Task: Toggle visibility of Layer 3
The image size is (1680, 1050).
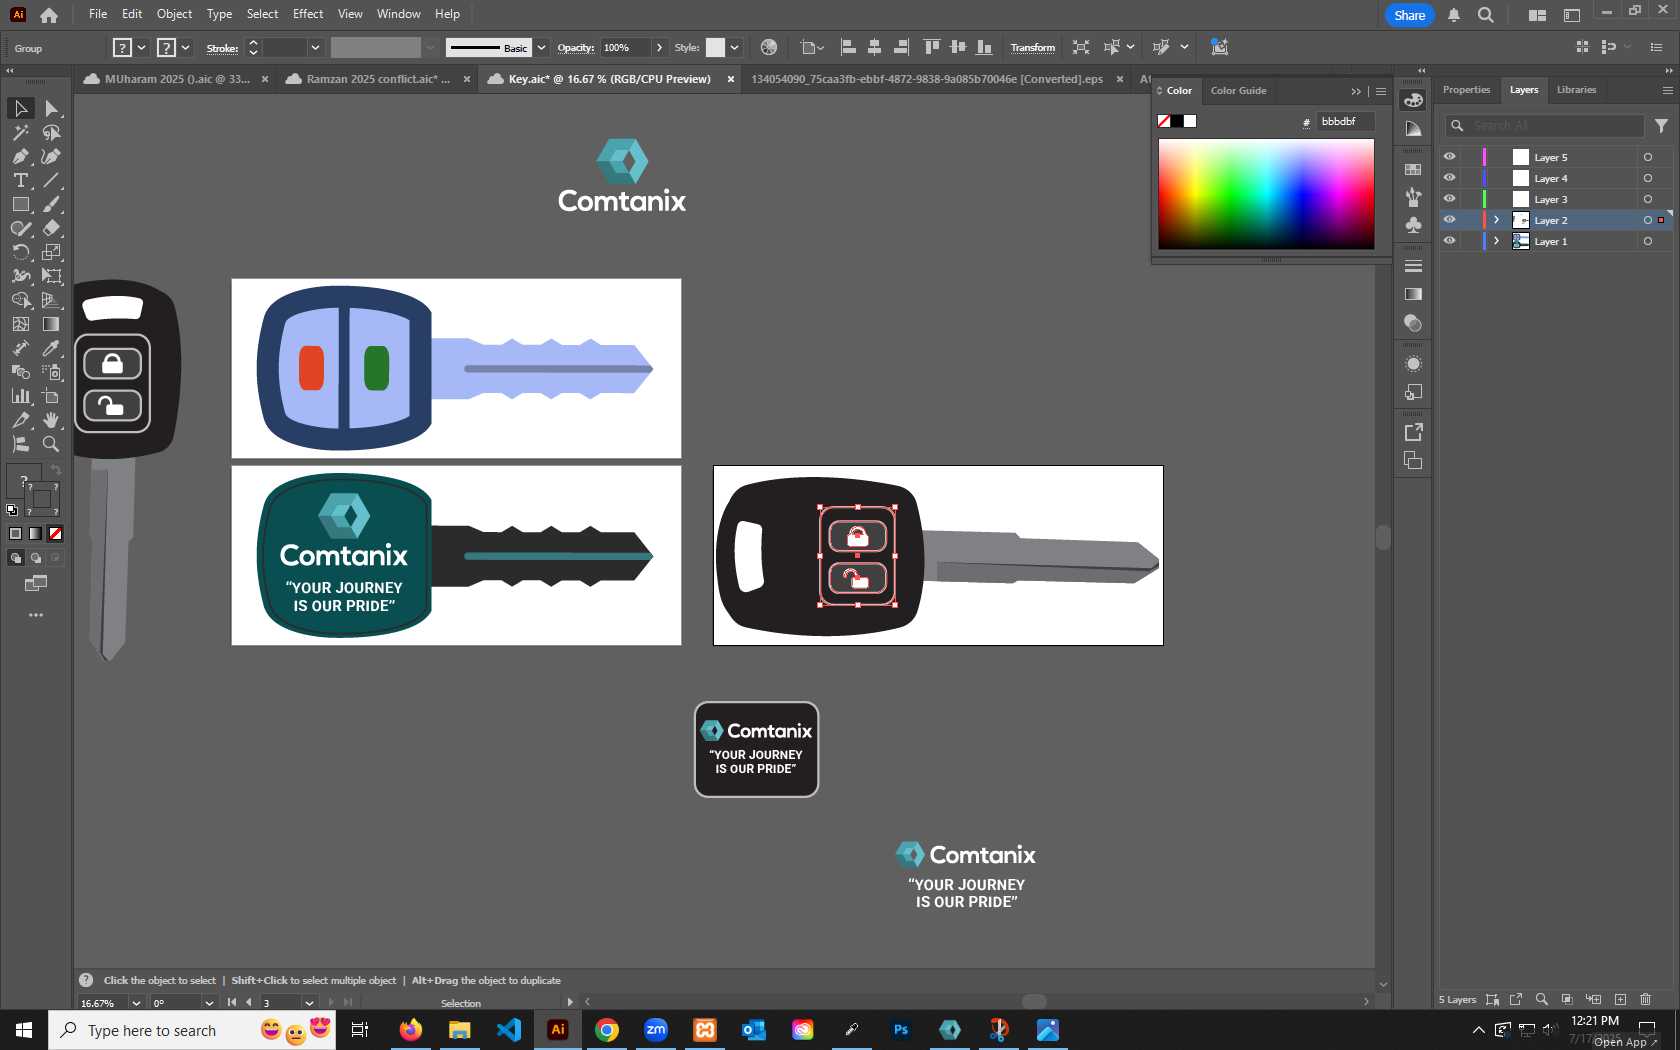Action: click(x=1449, y=199)
